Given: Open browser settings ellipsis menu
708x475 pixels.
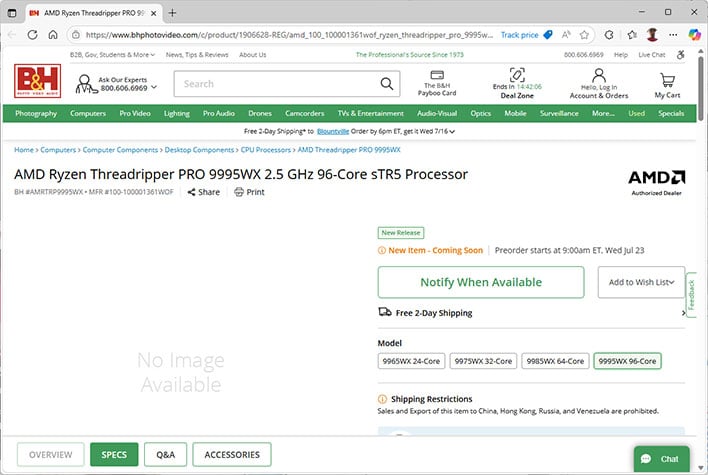Looking at the screenshot, I should click(x=673, y=35).
